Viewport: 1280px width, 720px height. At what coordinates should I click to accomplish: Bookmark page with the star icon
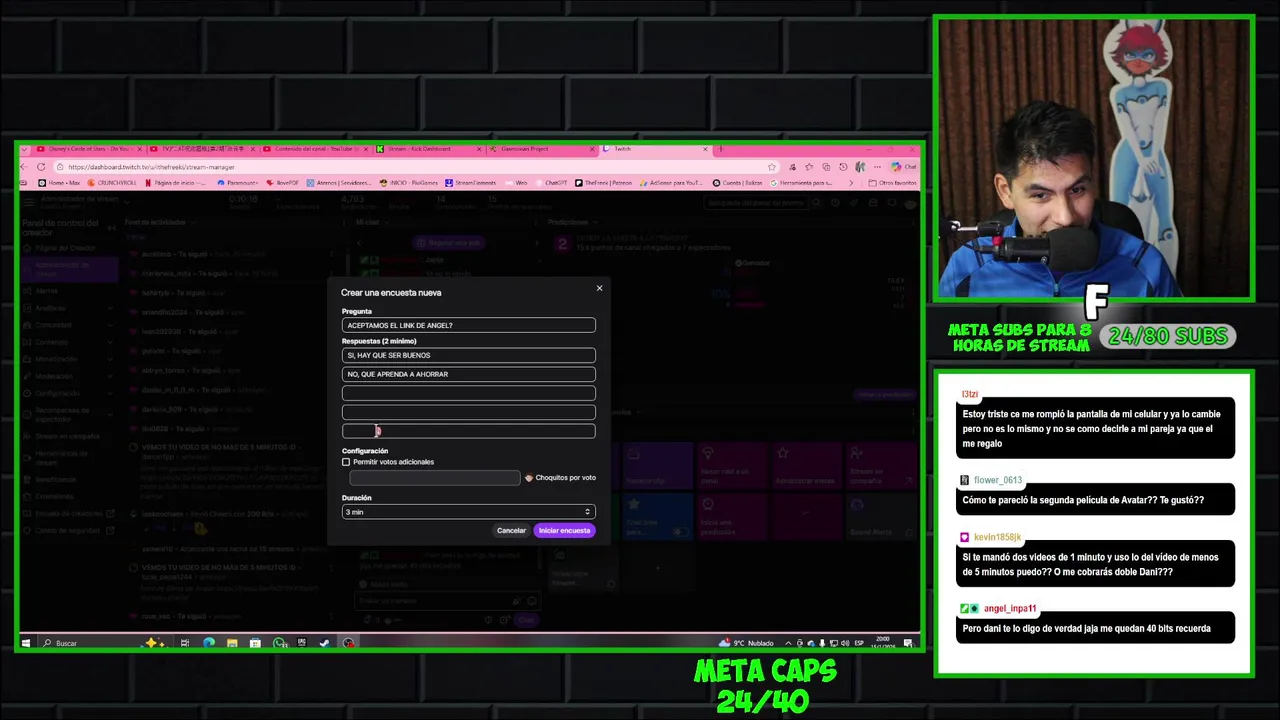point(772,167)
